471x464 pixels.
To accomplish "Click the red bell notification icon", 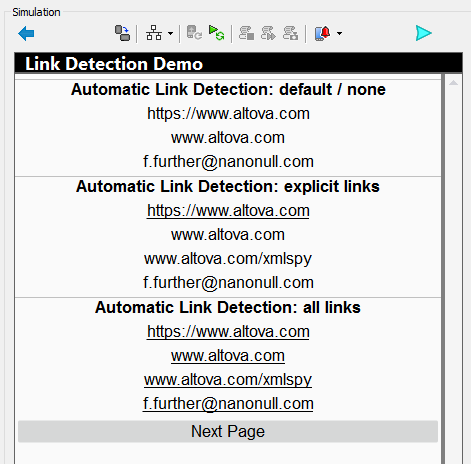I will coord(322,33).
